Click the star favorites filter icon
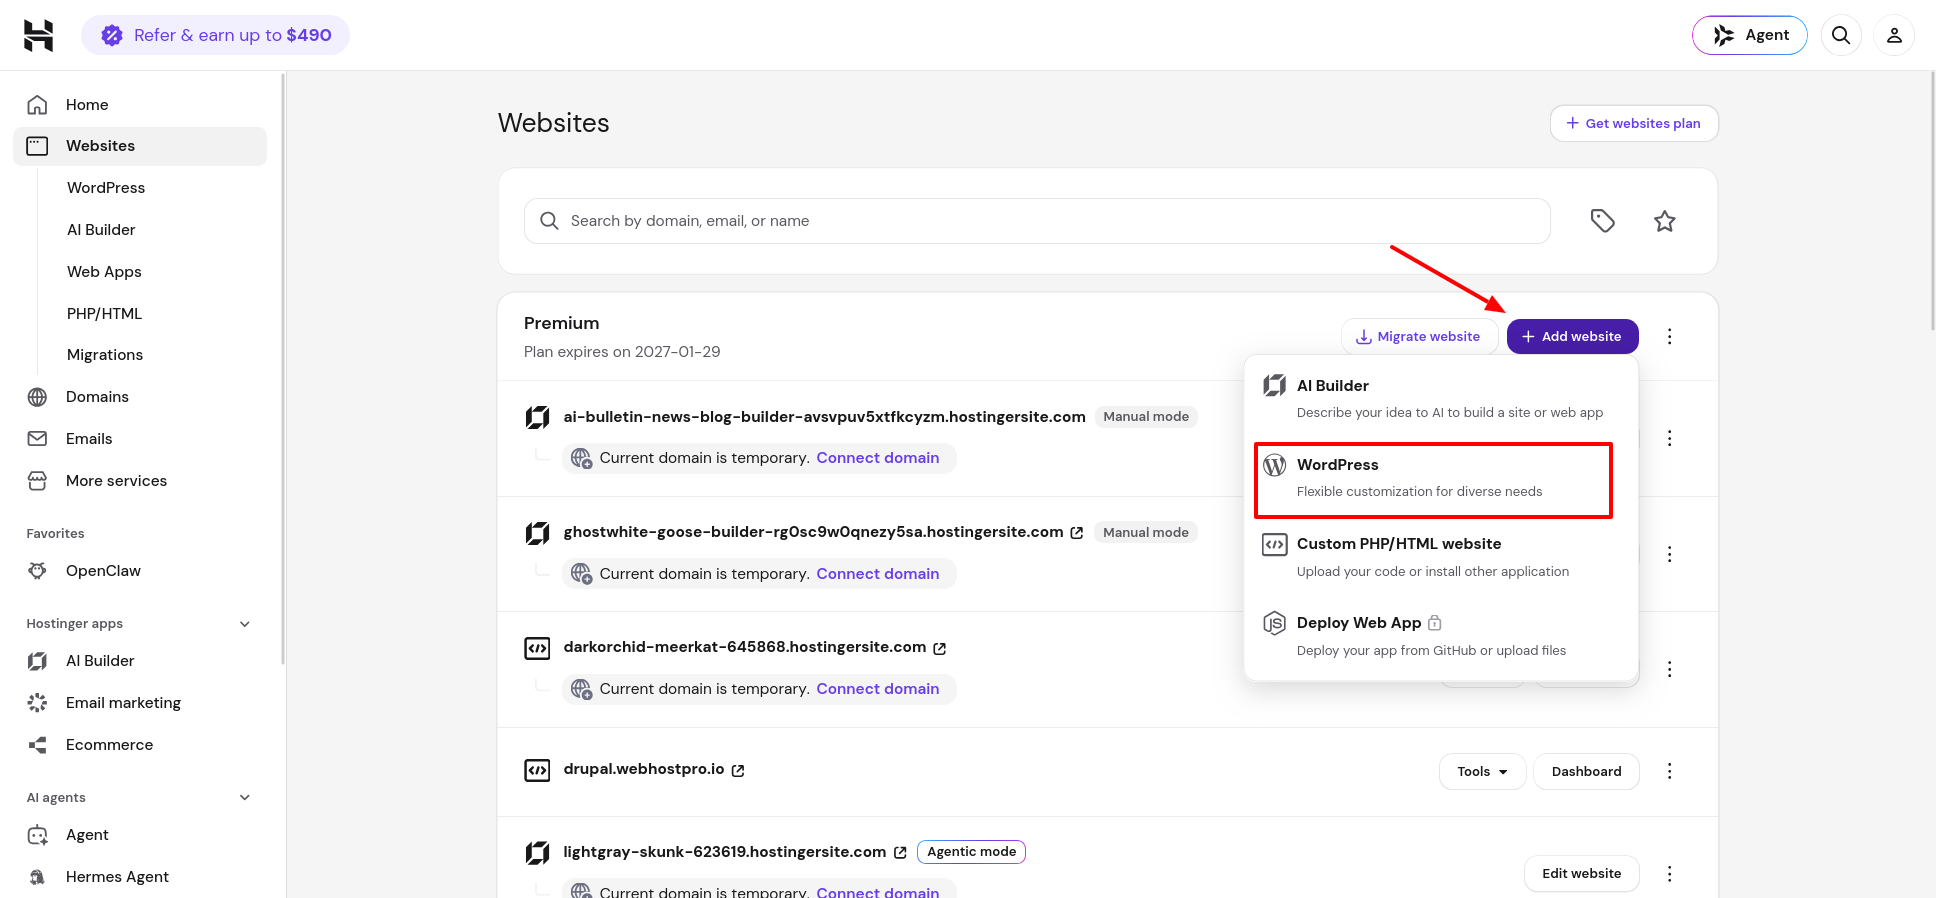Viewport: 1936px width, 898px height. click(x=1665, y=221)
